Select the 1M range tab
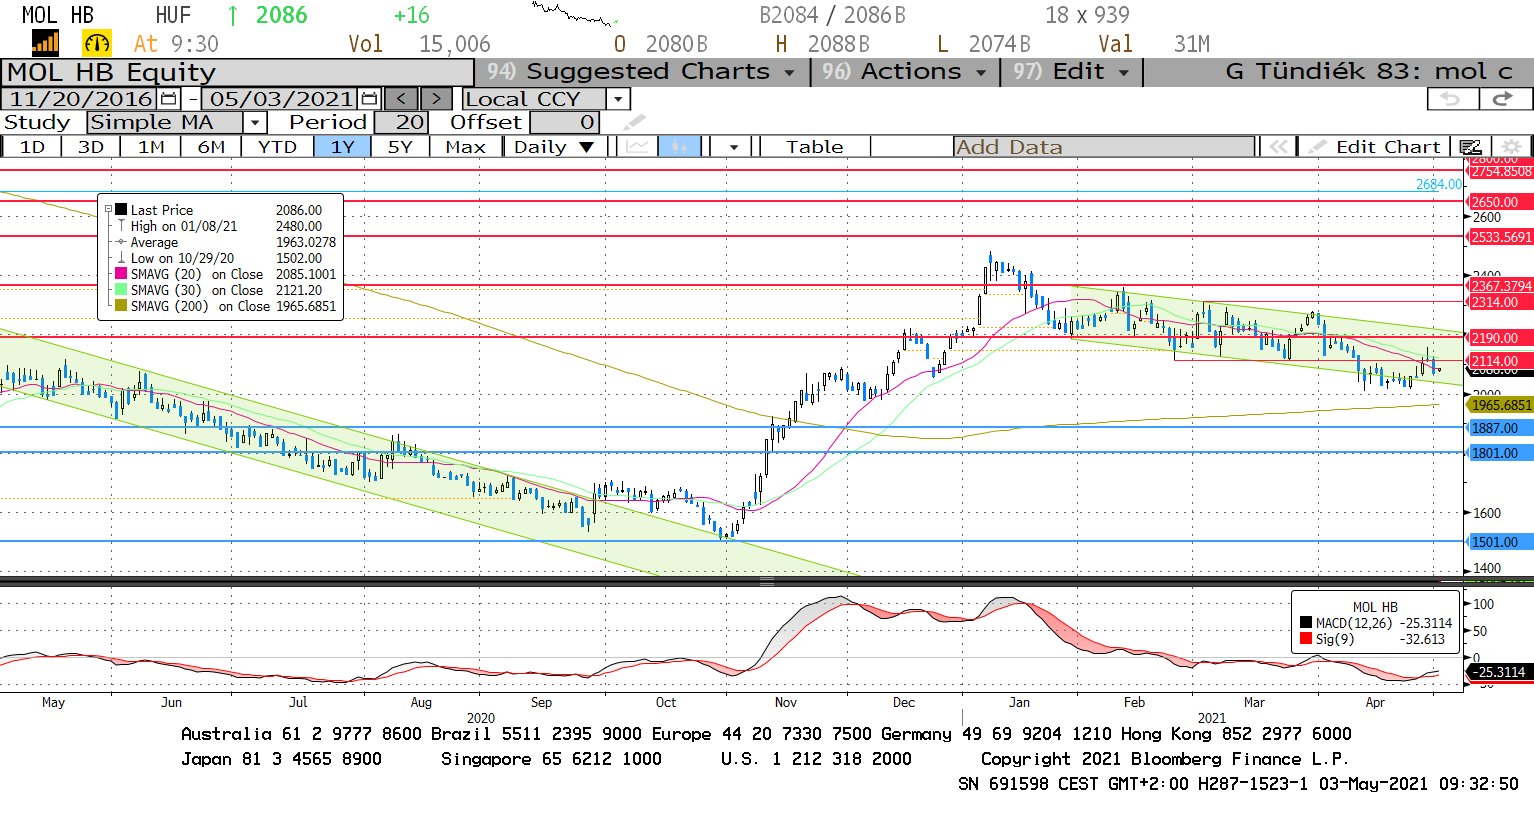Image resolution: width=1534 pixels, height=813 pixels. tap(151, 147)
